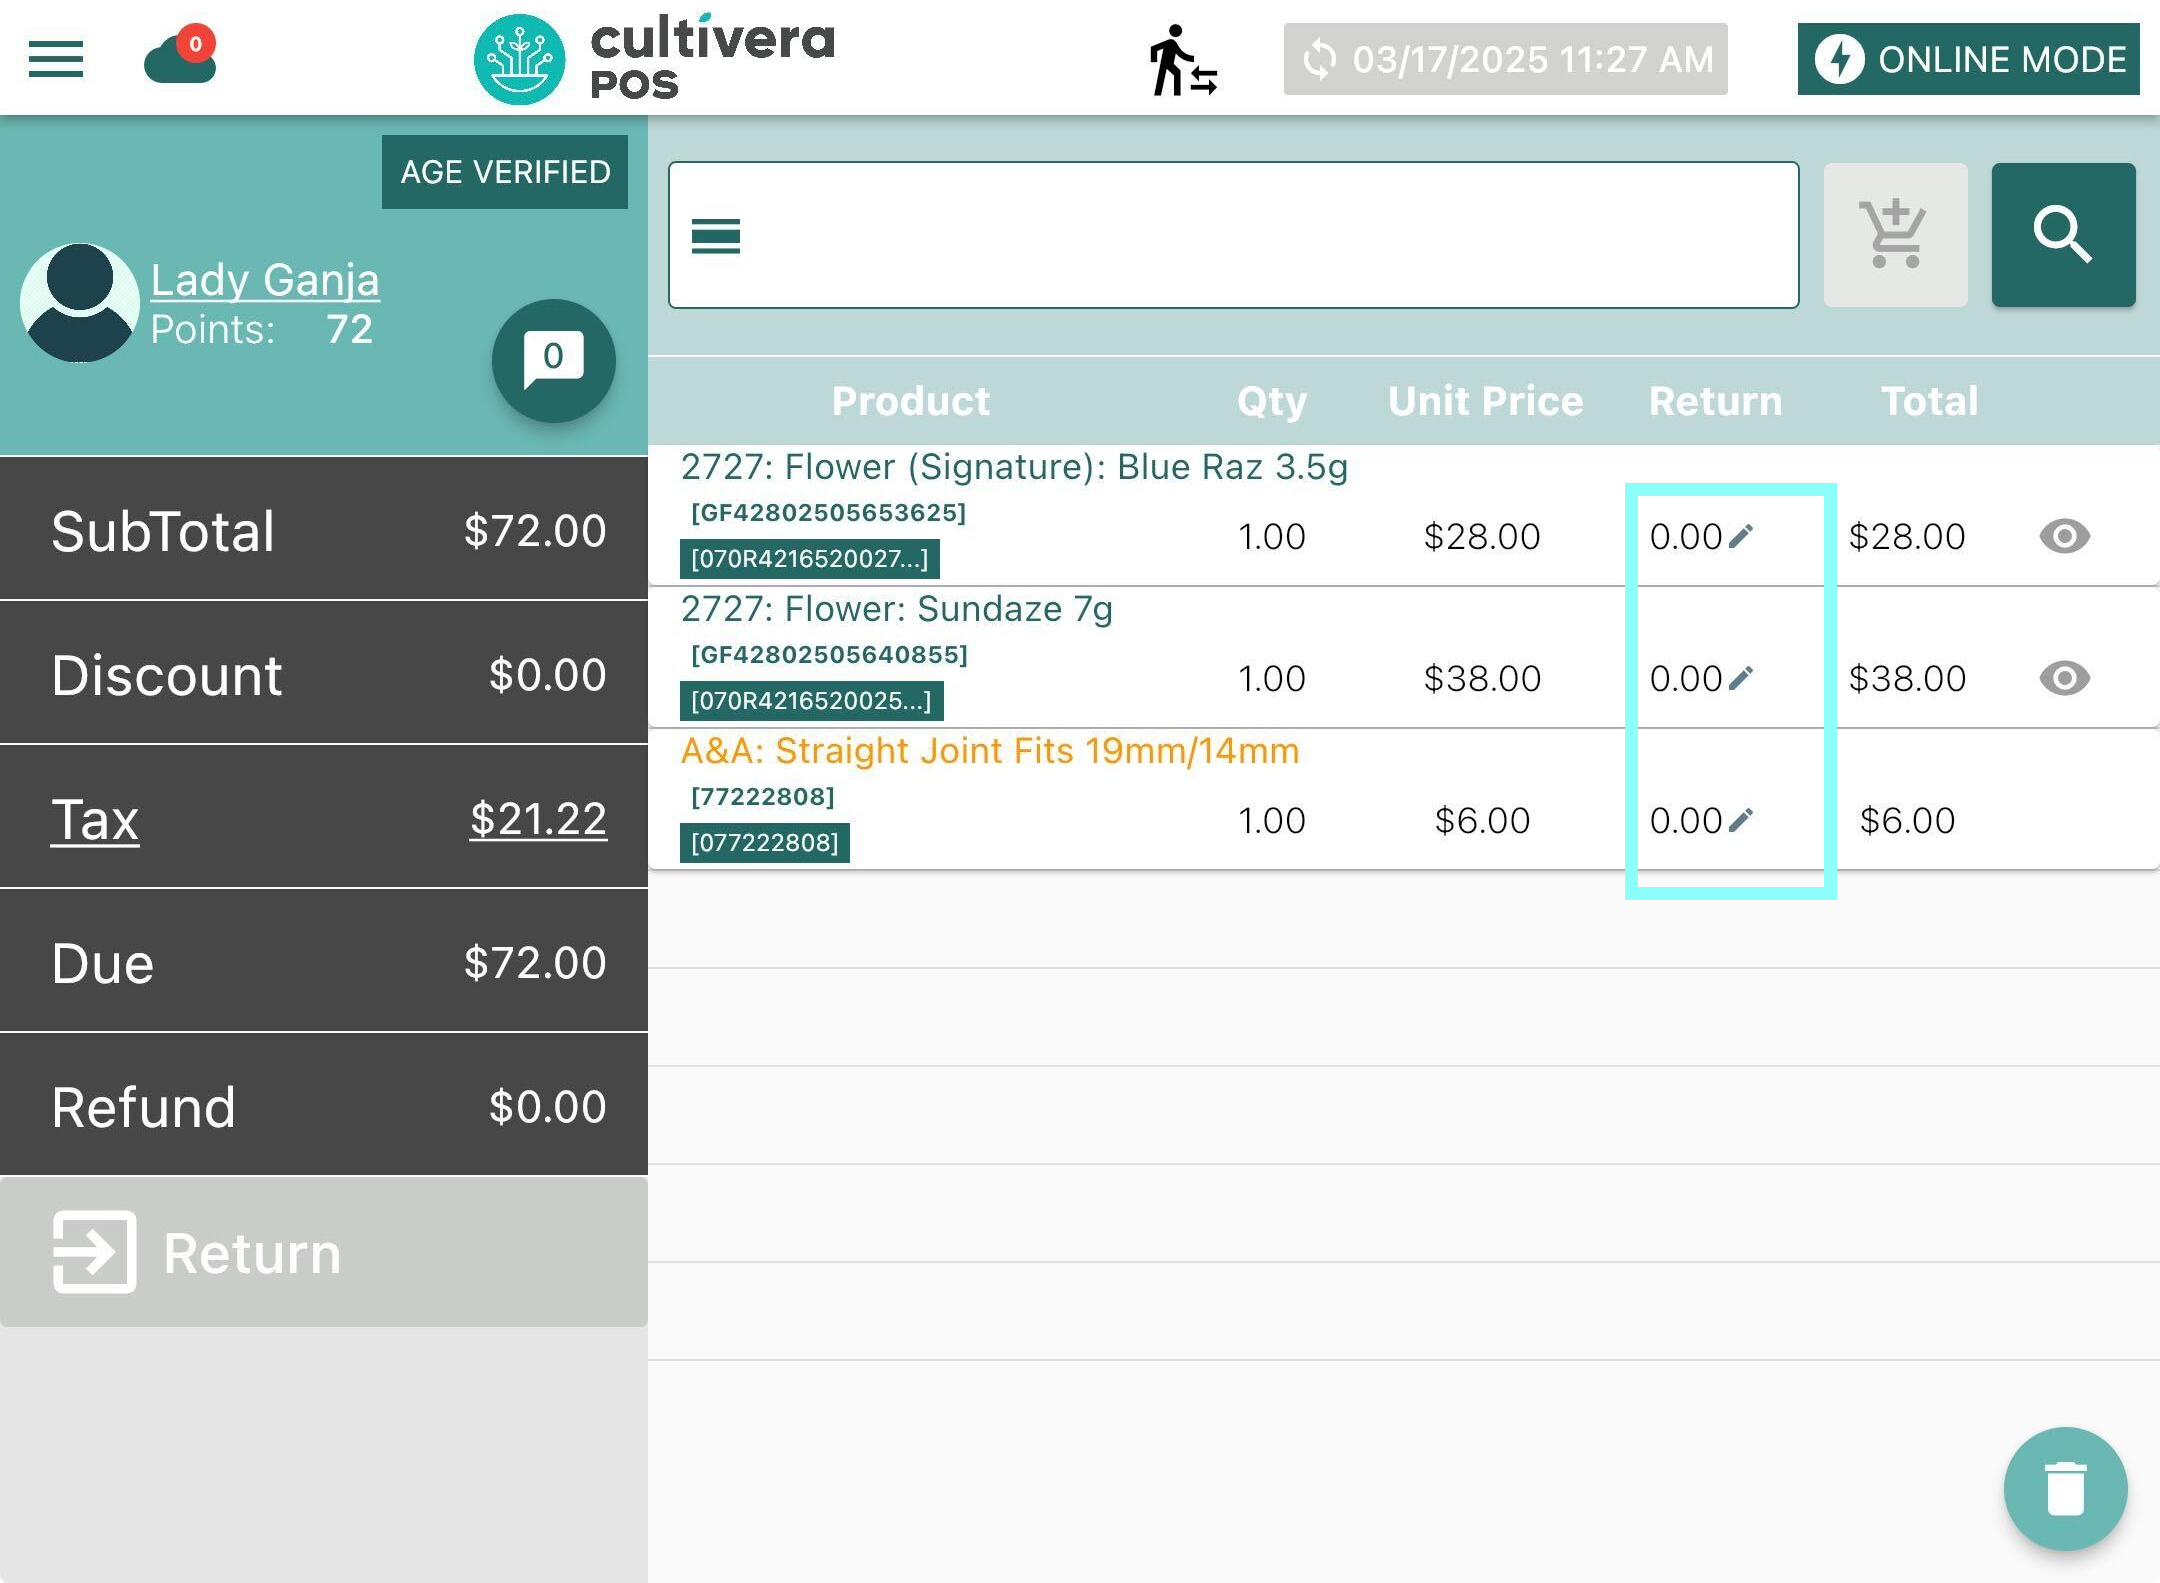
Task: Click the add-to-cart icon button
Action: 1895,235
